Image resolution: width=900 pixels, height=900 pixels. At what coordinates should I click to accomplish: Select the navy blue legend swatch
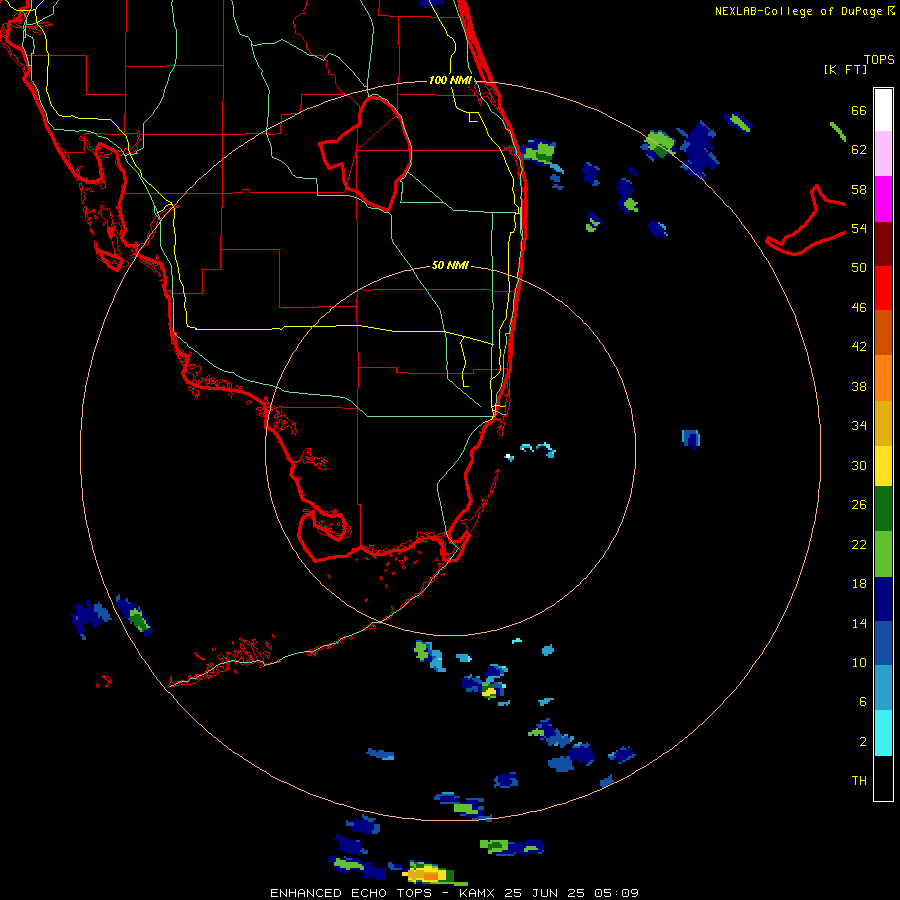tap(883, 599)
